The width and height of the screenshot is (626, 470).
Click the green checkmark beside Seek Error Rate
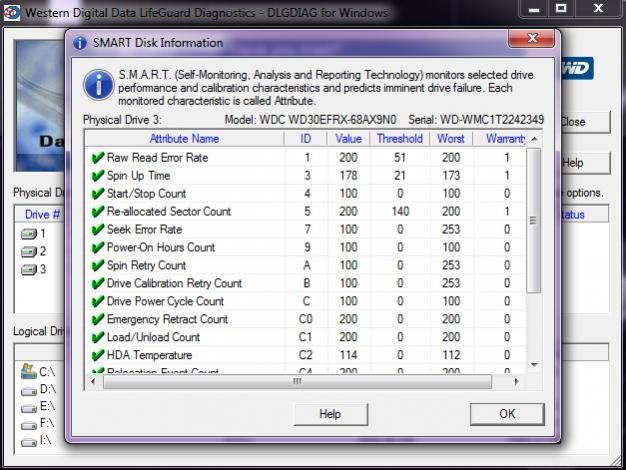point(98,230)
